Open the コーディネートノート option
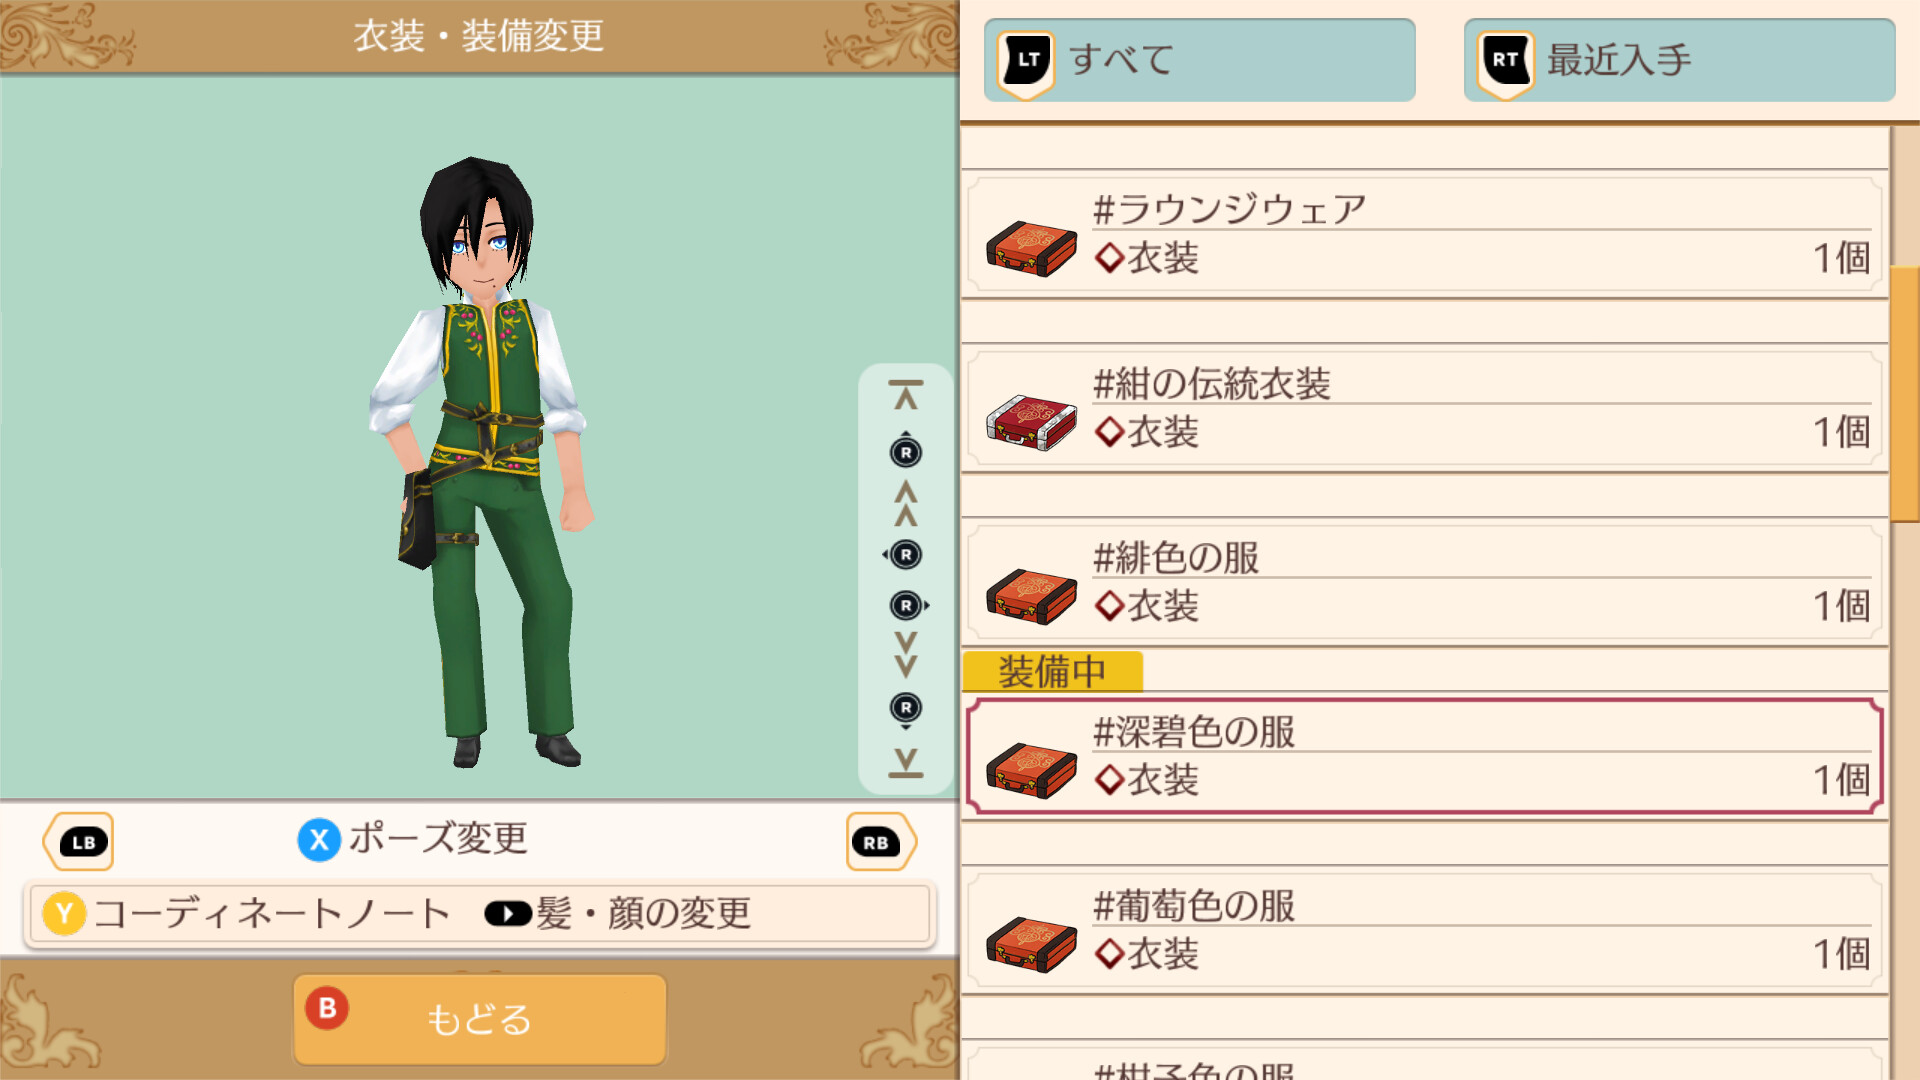The height and width of the screenshot is (1080, 1920). click(x=248, y=913)
